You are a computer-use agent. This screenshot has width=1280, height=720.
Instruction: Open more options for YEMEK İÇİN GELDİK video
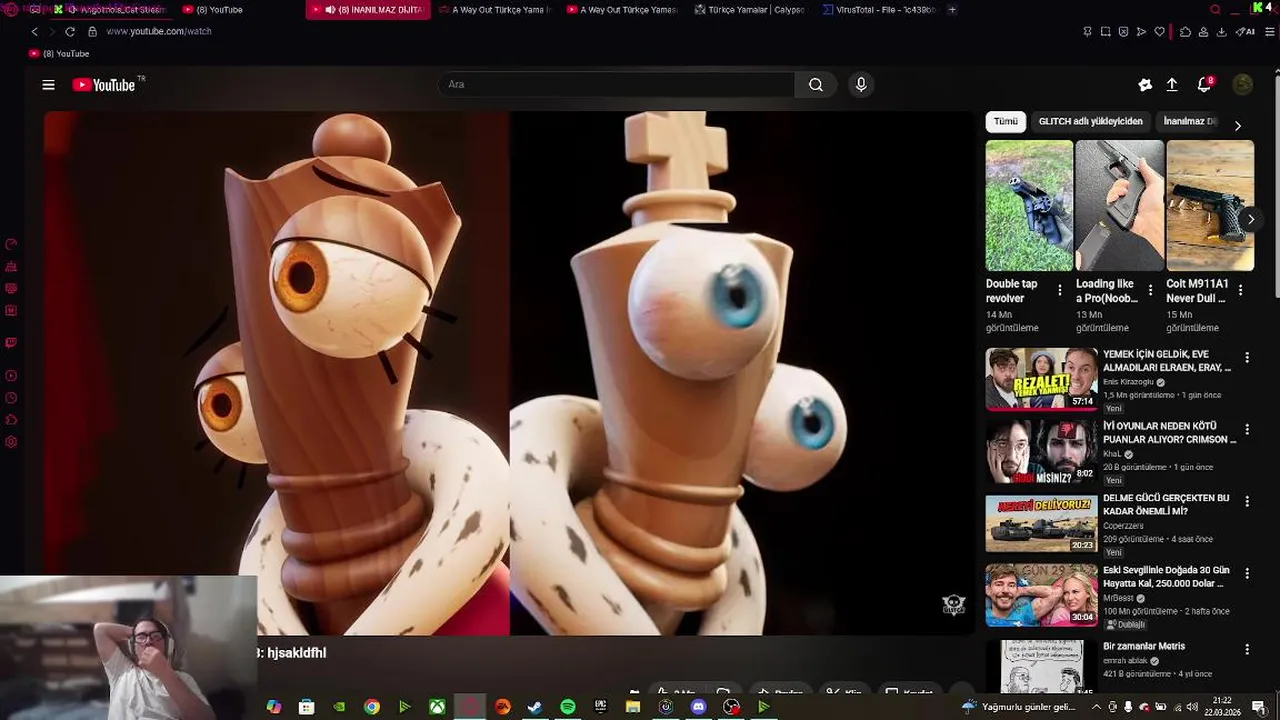click(1246, 358)
